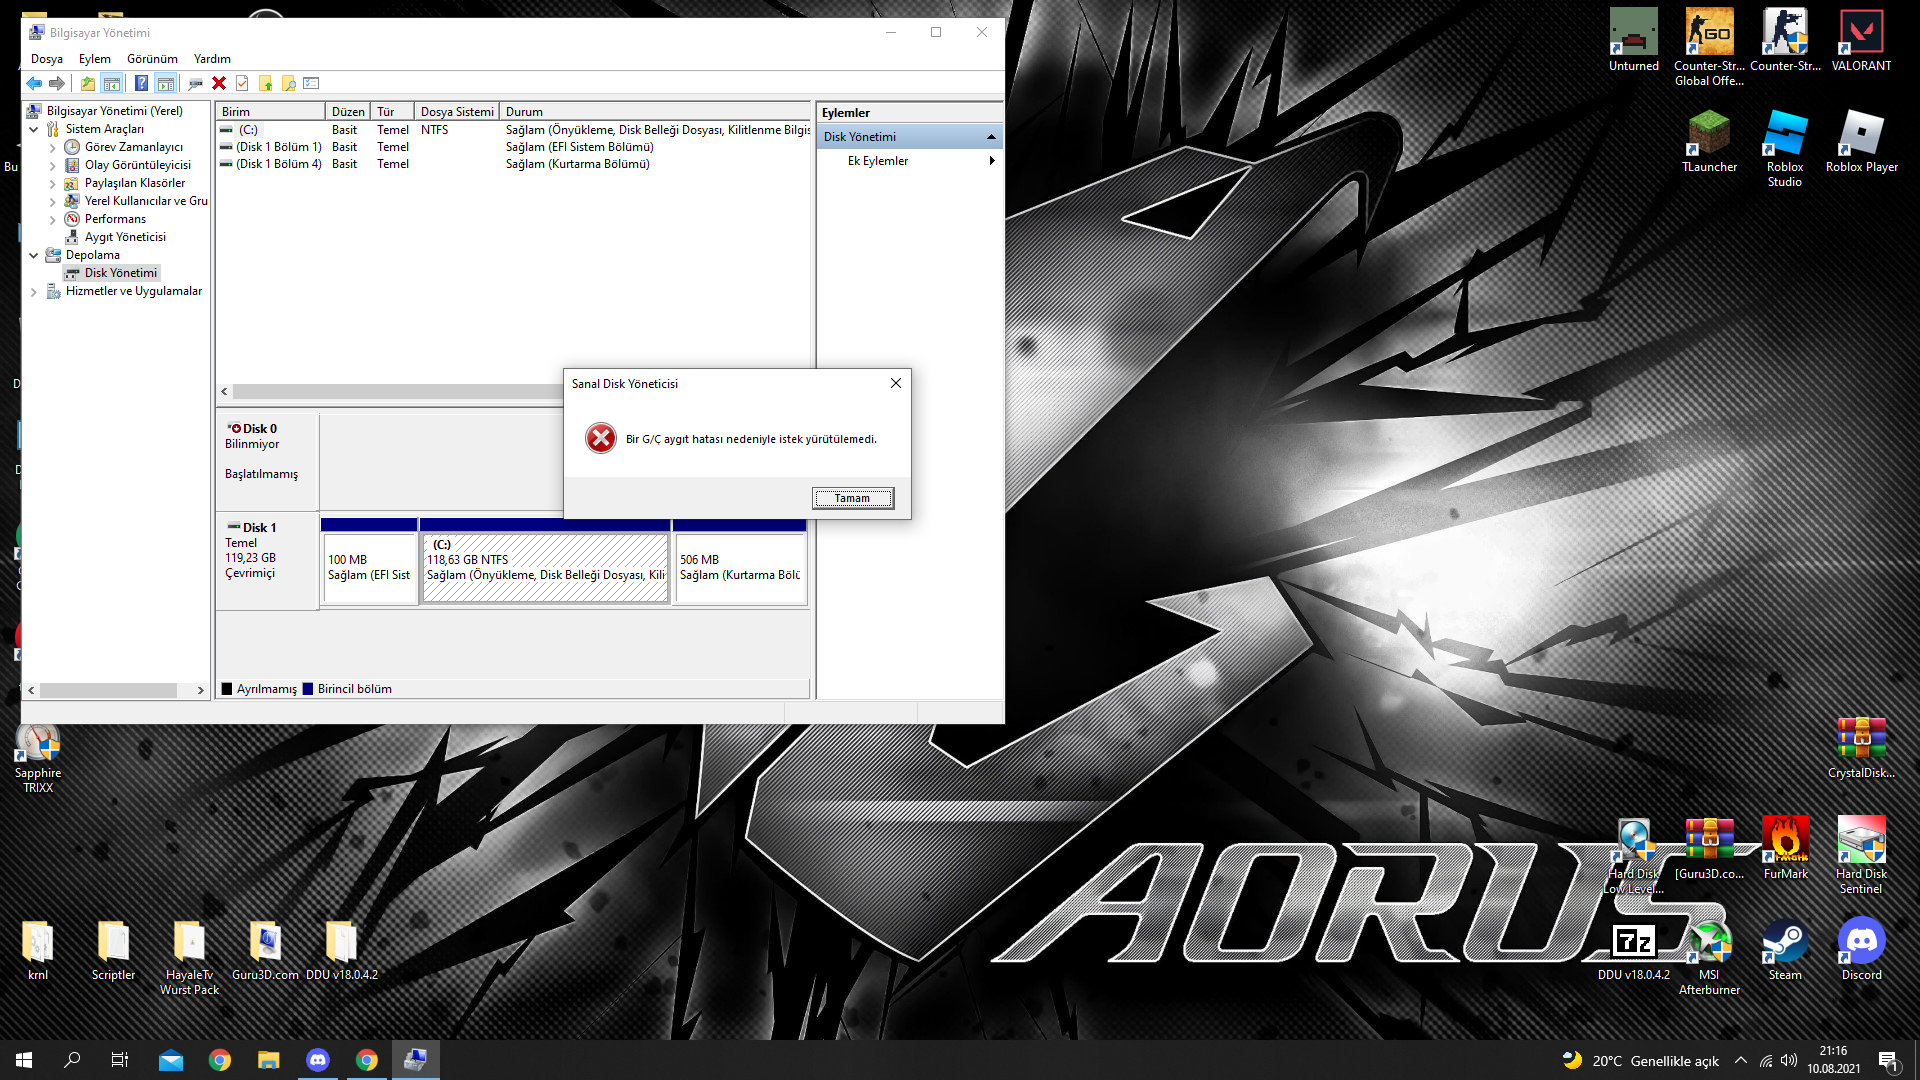The width and height of the screenshot is (1920, 1080).
Task: Click the red X delete toolbar icon
Action: (x=219, y=84)
